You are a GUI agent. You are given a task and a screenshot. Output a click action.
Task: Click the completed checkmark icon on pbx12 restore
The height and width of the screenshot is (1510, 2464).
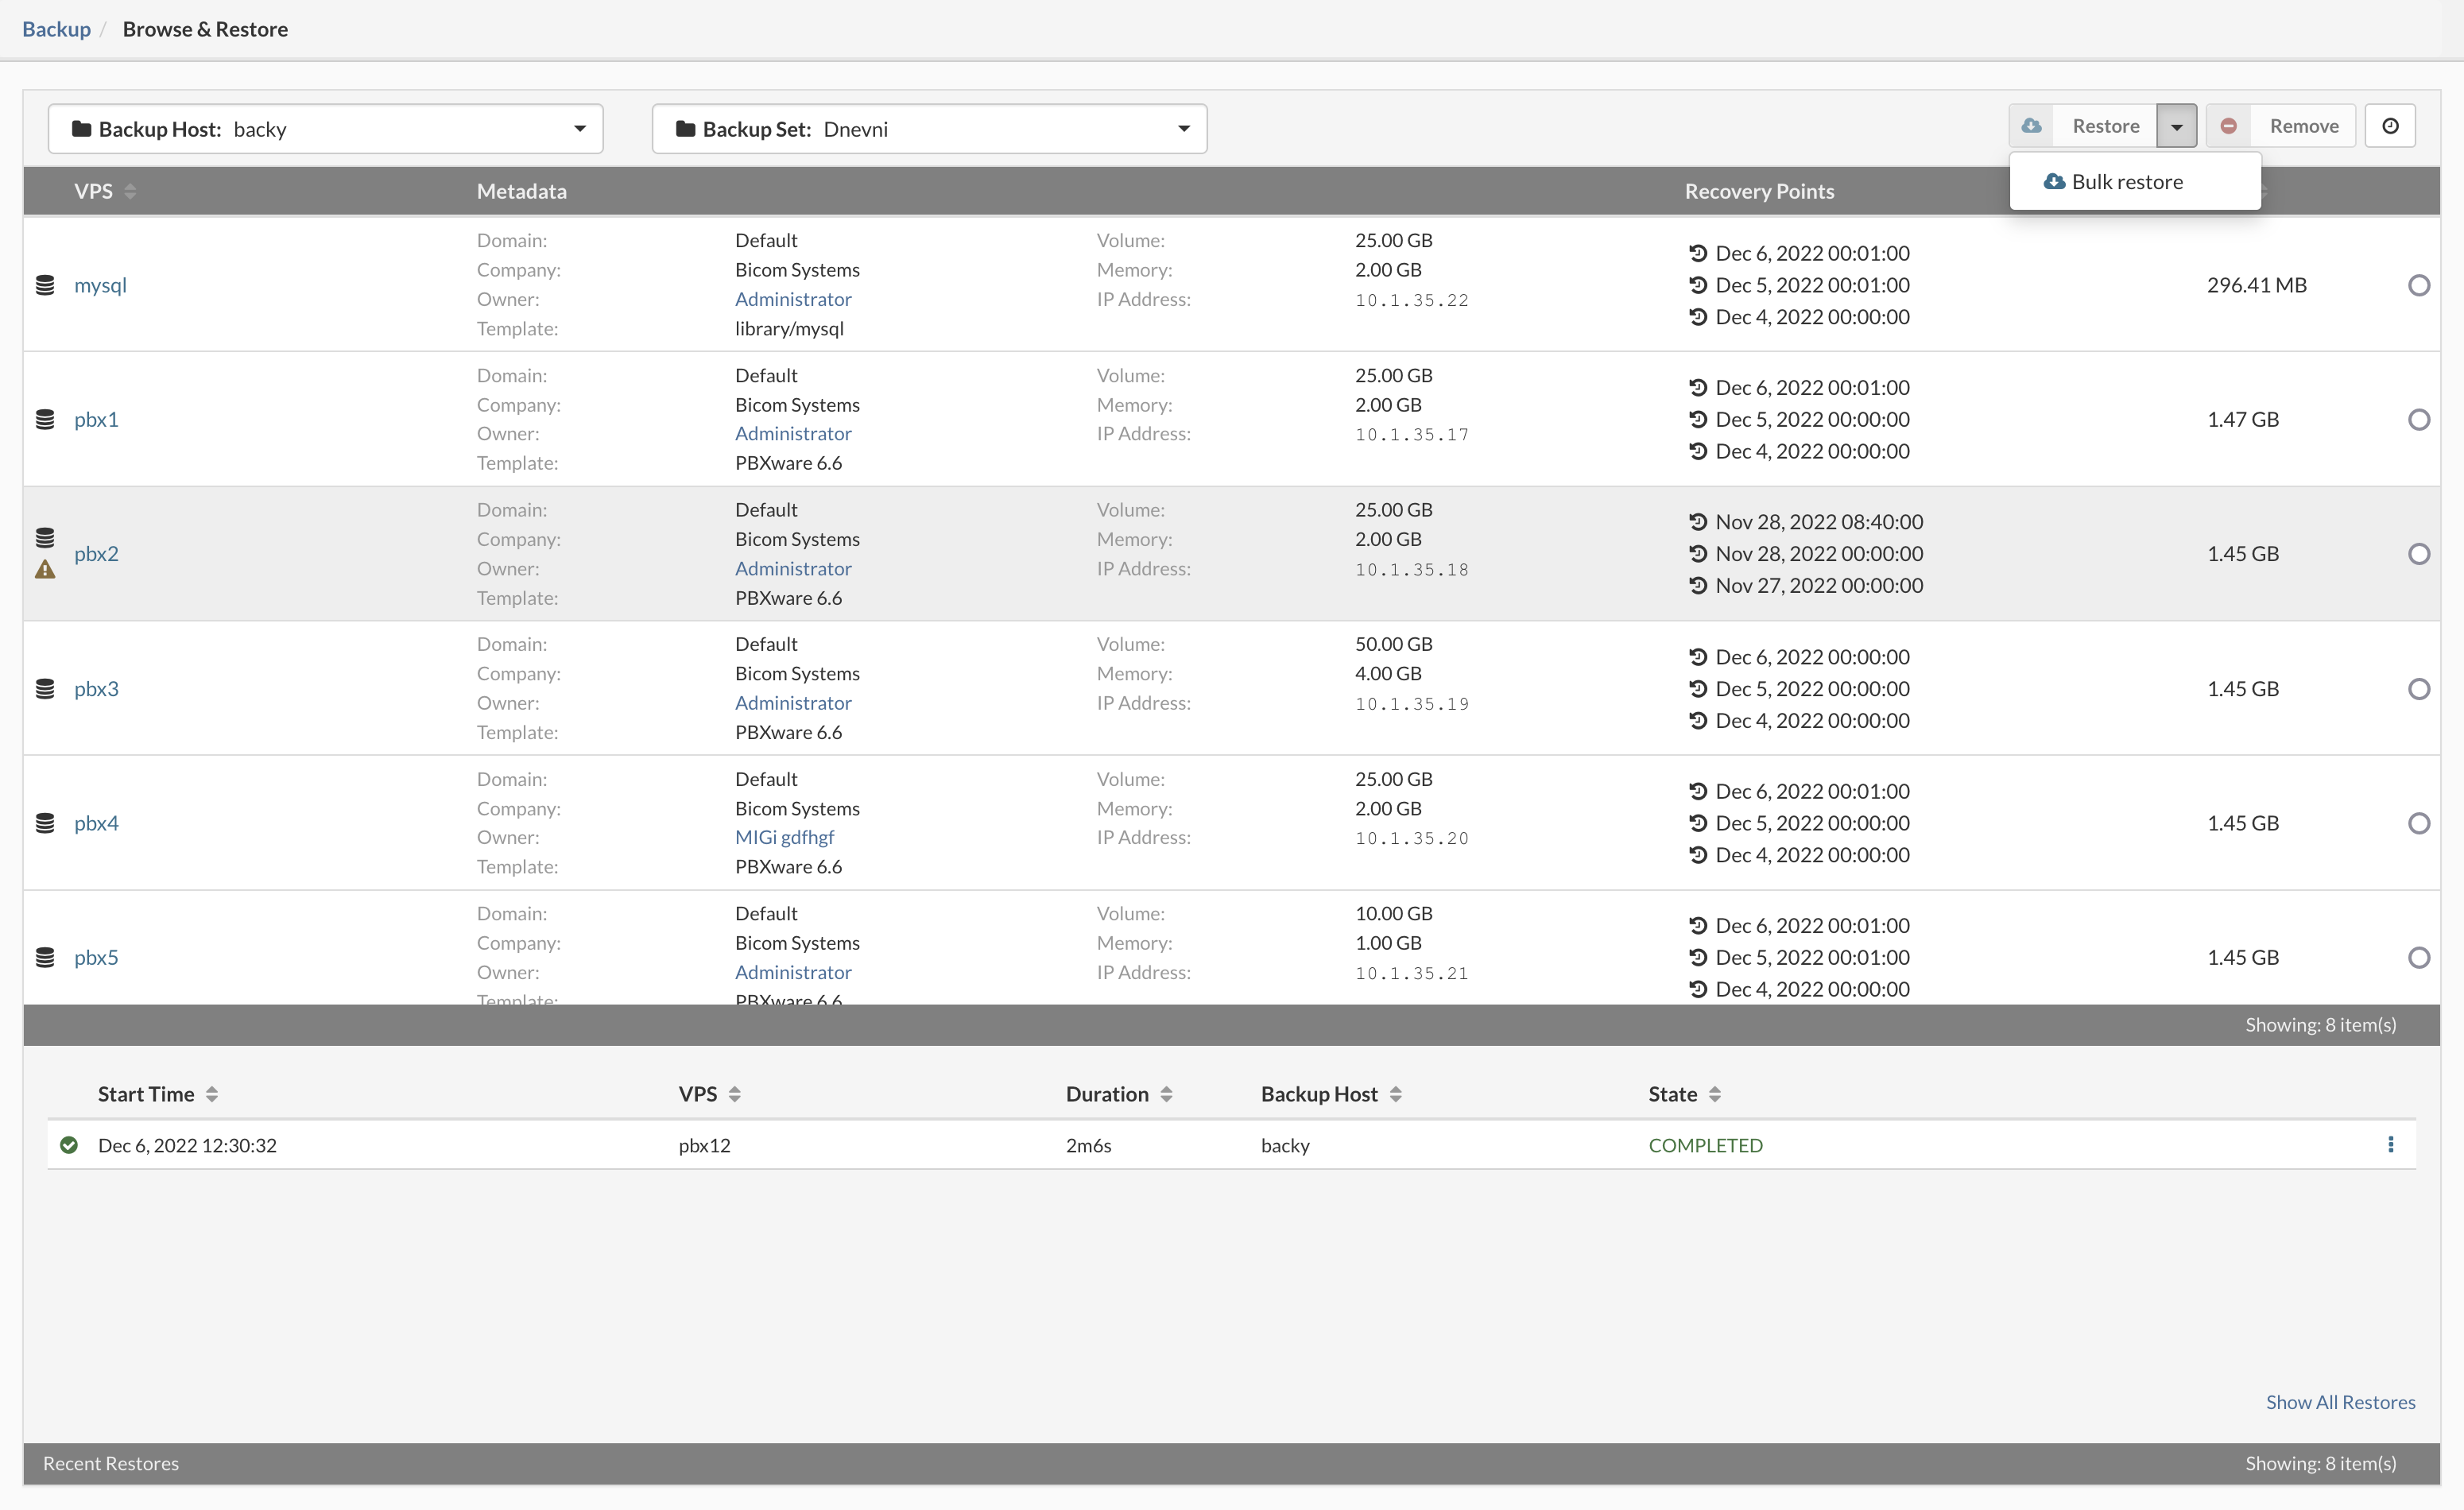pyautogui.click(x=69, y=1145)
